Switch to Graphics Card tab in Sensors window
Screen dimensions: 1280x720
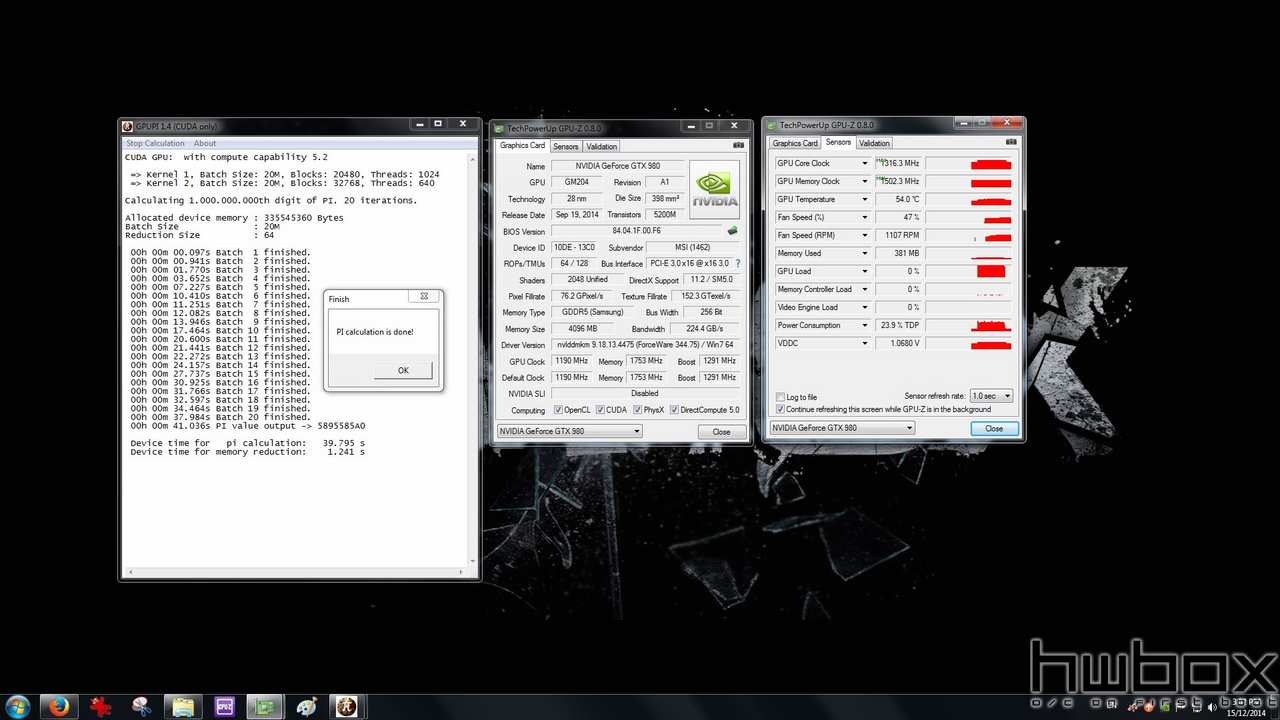[x=795, y=143]
